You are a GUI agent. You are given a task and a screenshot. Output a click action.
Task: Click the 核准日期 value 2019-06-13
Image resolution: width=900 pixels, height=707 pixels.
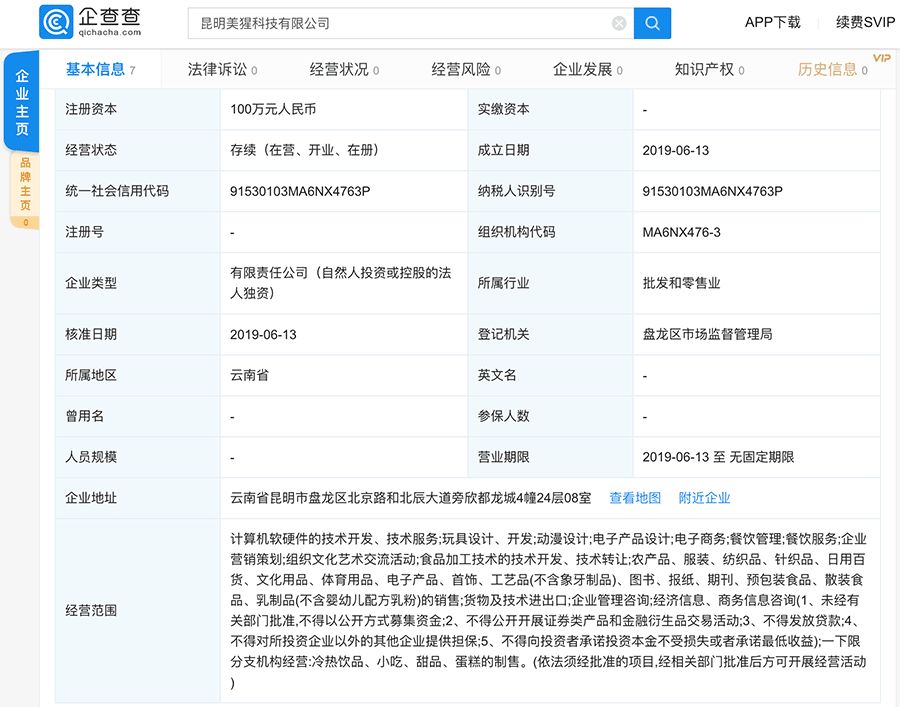(263, 335)
